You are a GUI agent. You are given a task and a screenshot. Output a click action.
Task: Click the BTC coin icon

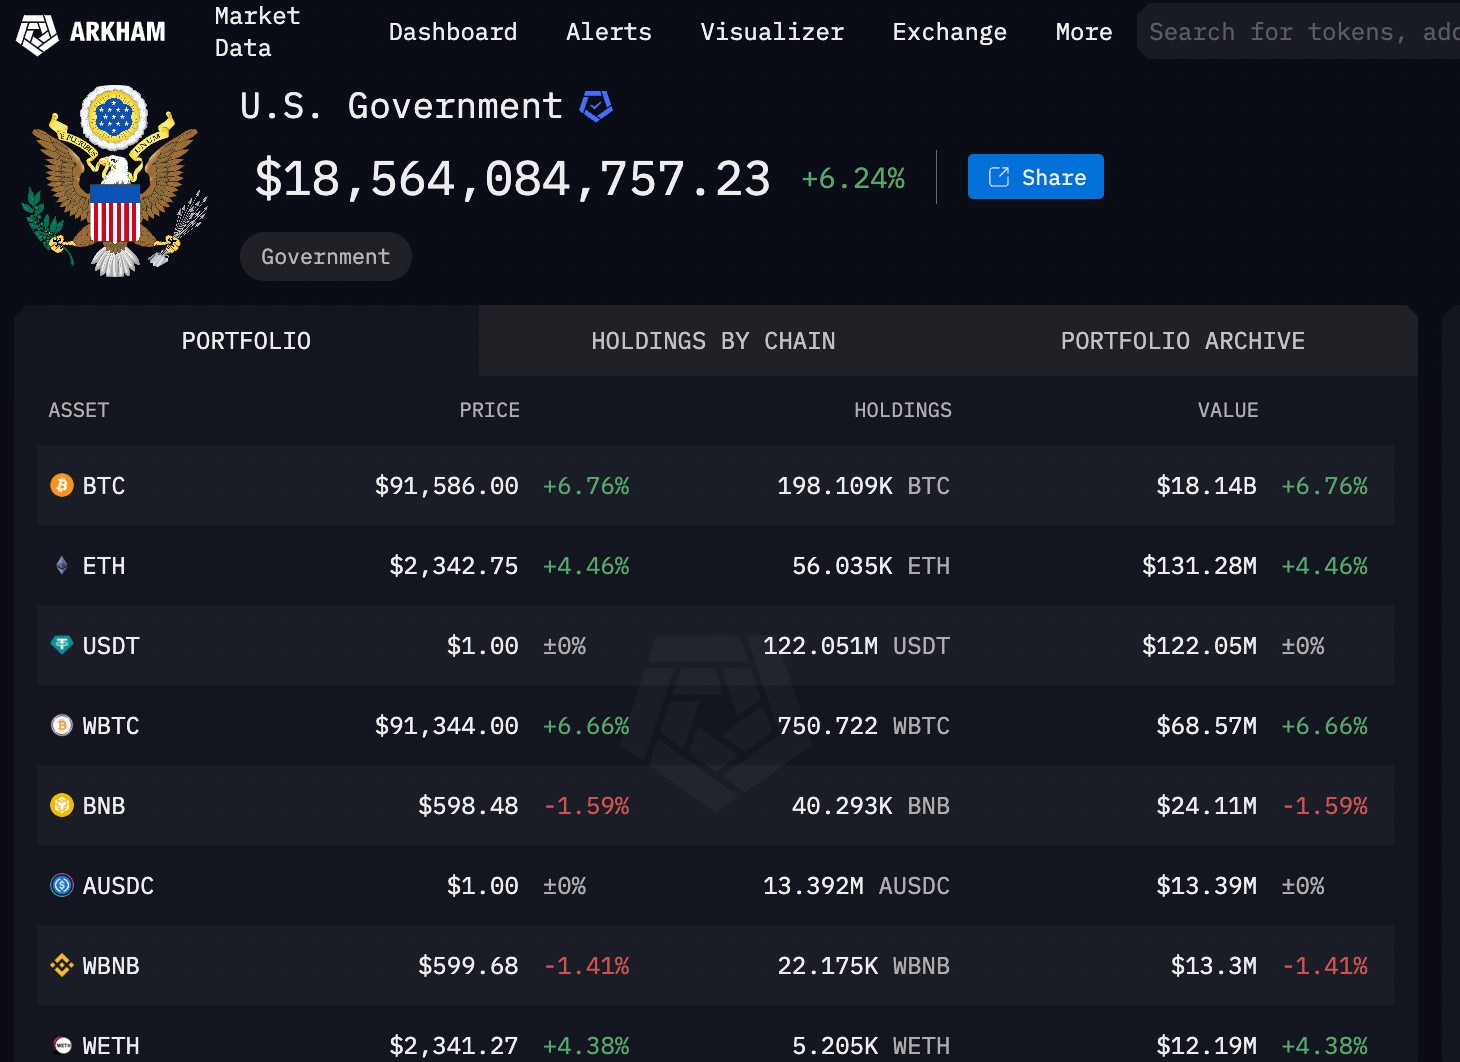[x=62, y=485]
